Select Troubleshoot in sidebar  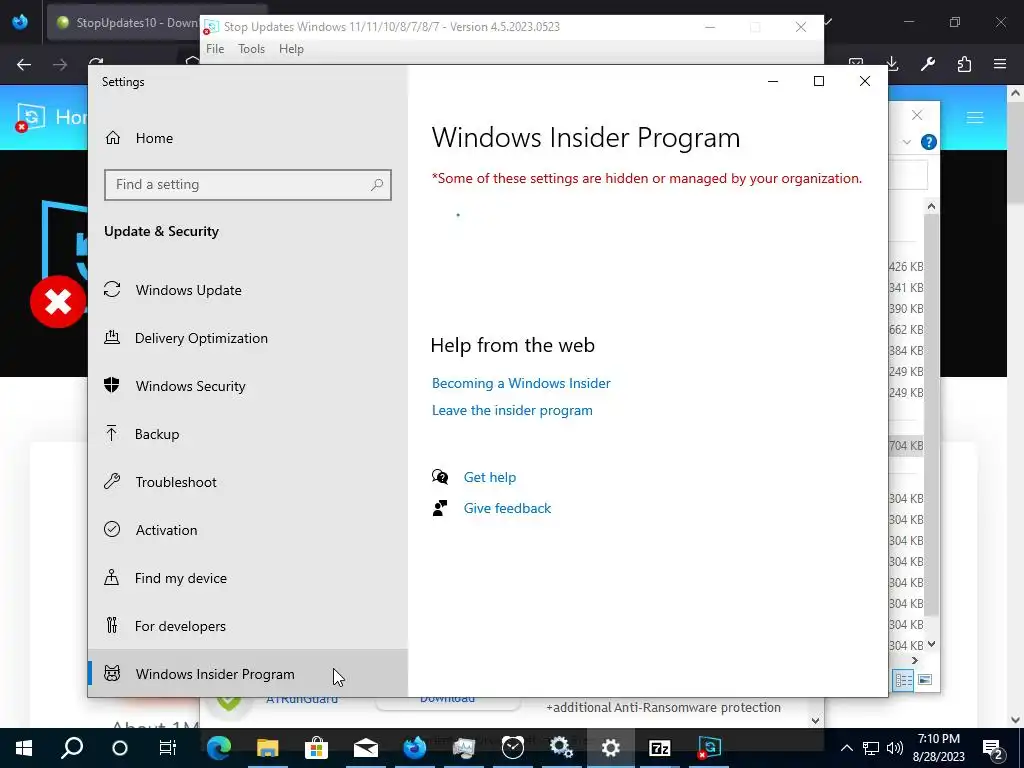pyautogui.click(x=176, y=482)
